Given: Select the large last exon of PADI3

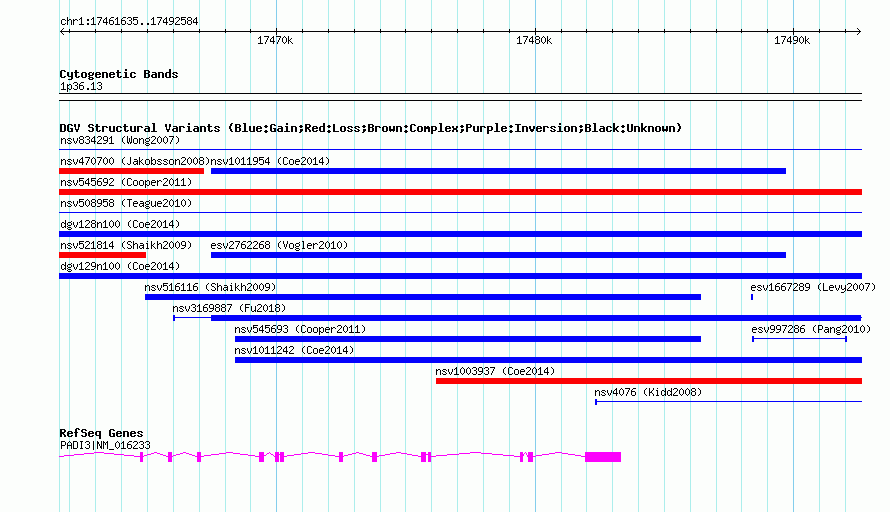Looking at the screenshot, I should (x=603, y=457).
